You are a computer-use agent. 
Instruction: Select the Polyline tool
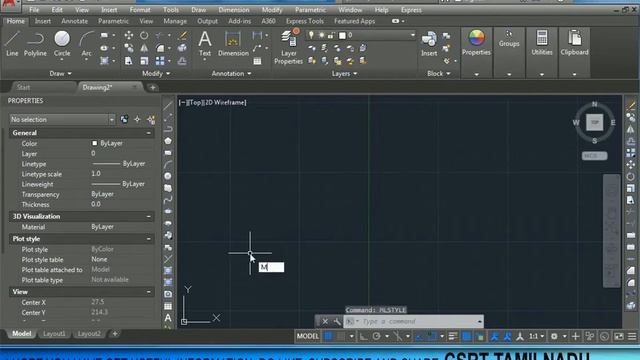coord(35,43)
